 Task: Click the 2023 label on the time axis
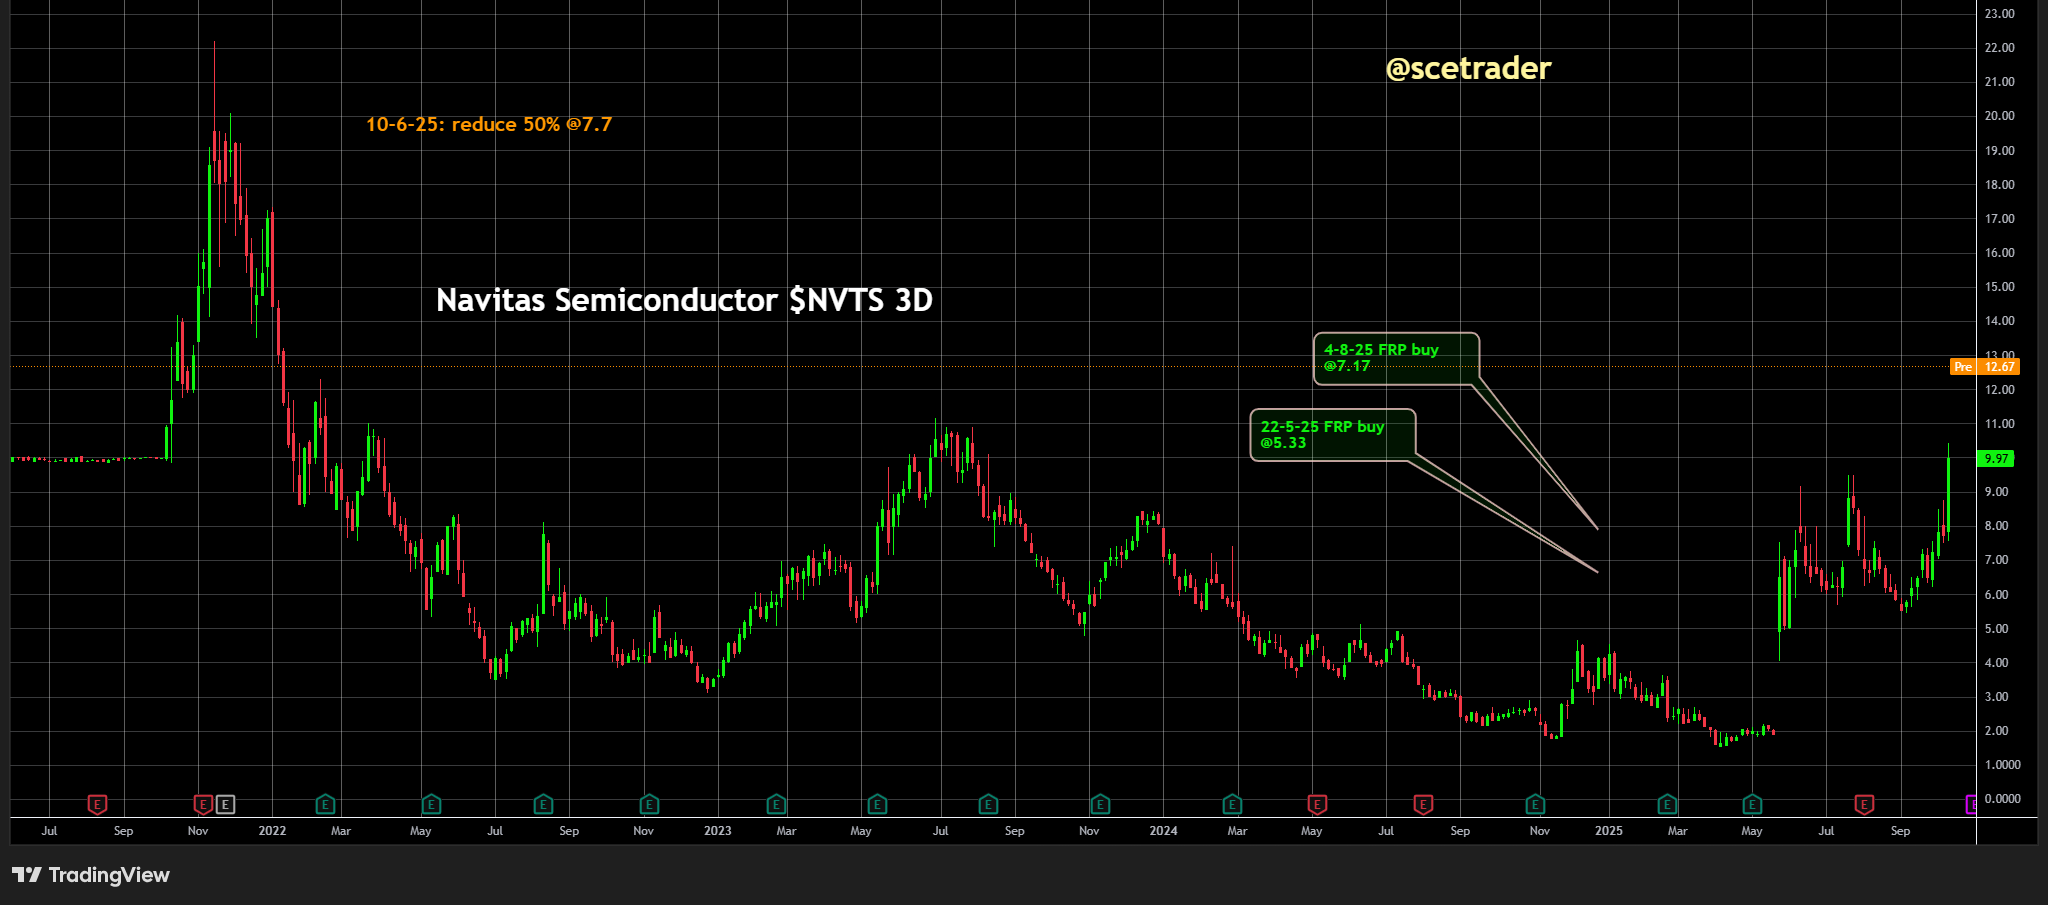(717, 831)
